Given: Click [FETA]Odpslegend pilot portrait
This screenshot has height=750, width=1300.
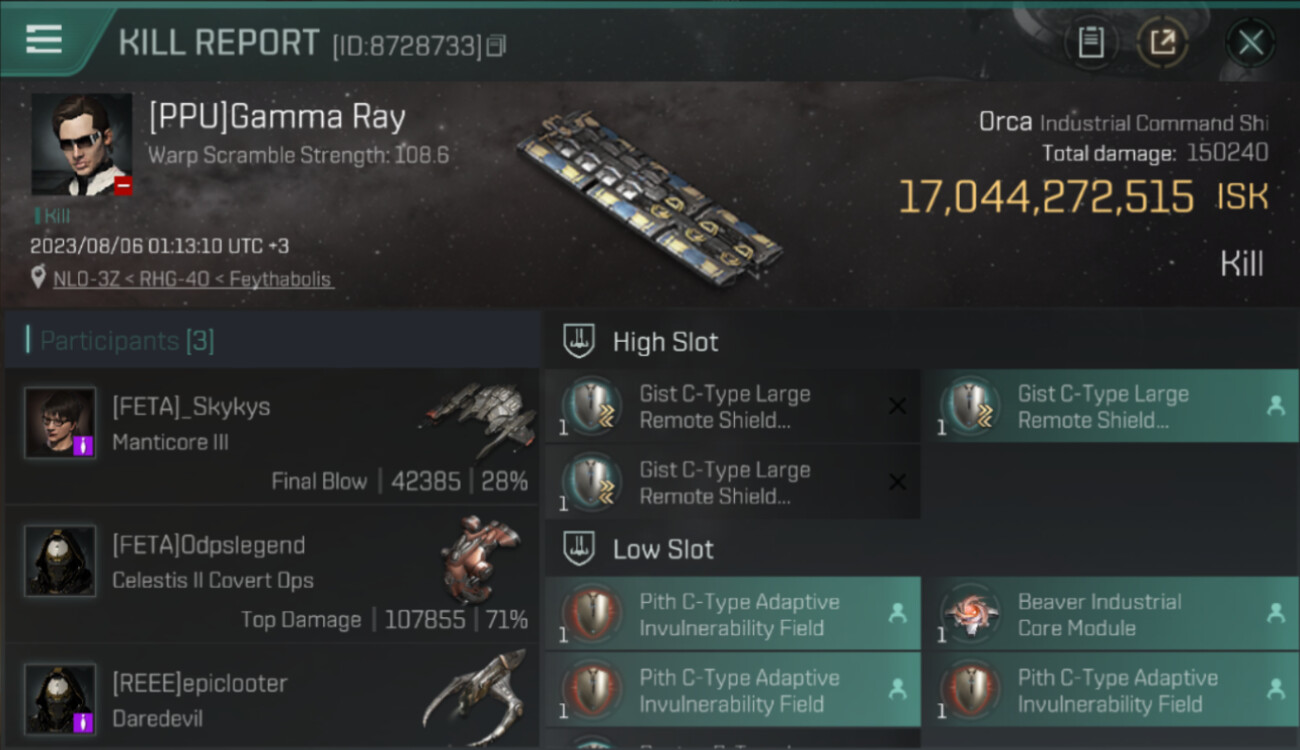Looking at the screenshot, I should 60,560.
